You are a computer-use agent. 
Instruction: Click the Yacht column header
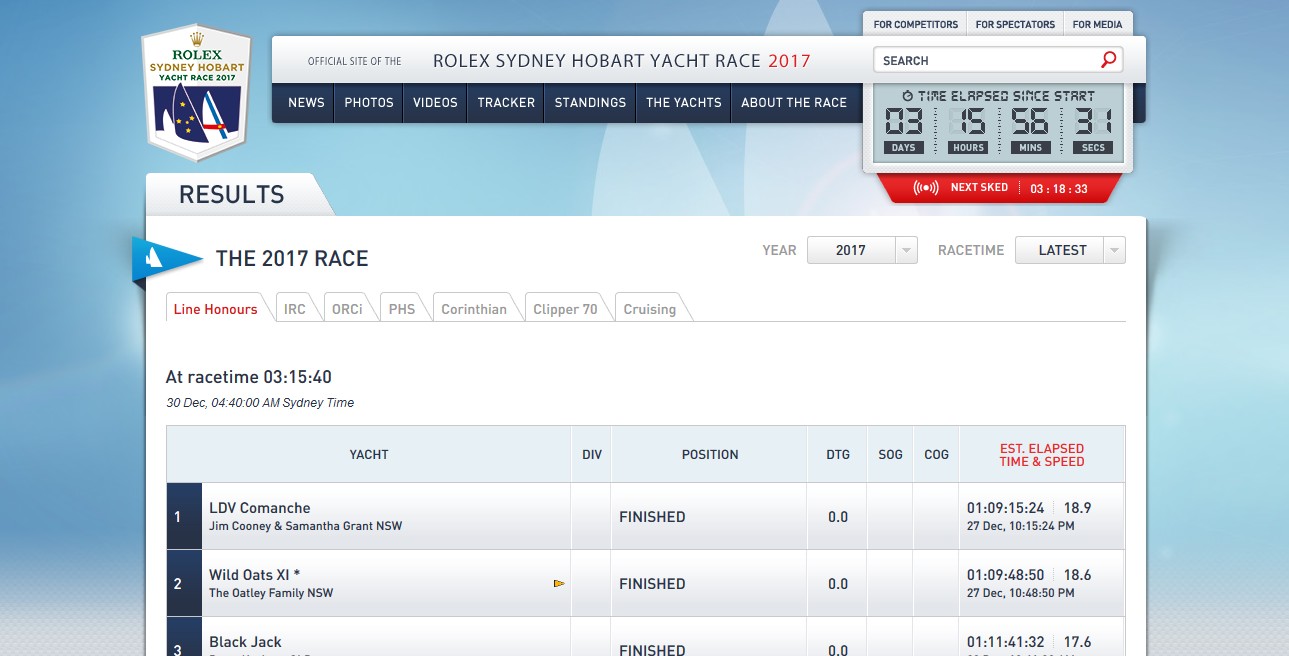click(x=369, y=454)
